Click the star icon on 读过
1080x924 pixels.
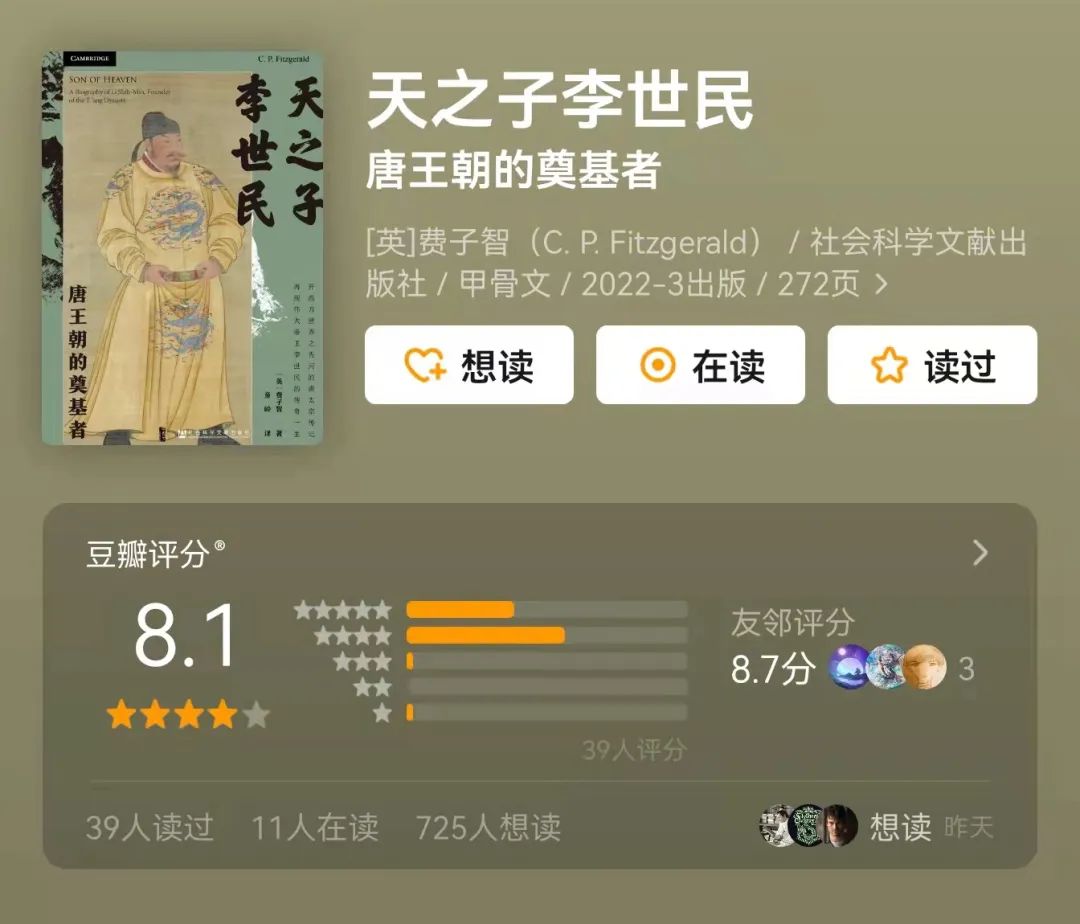(889, 365)
